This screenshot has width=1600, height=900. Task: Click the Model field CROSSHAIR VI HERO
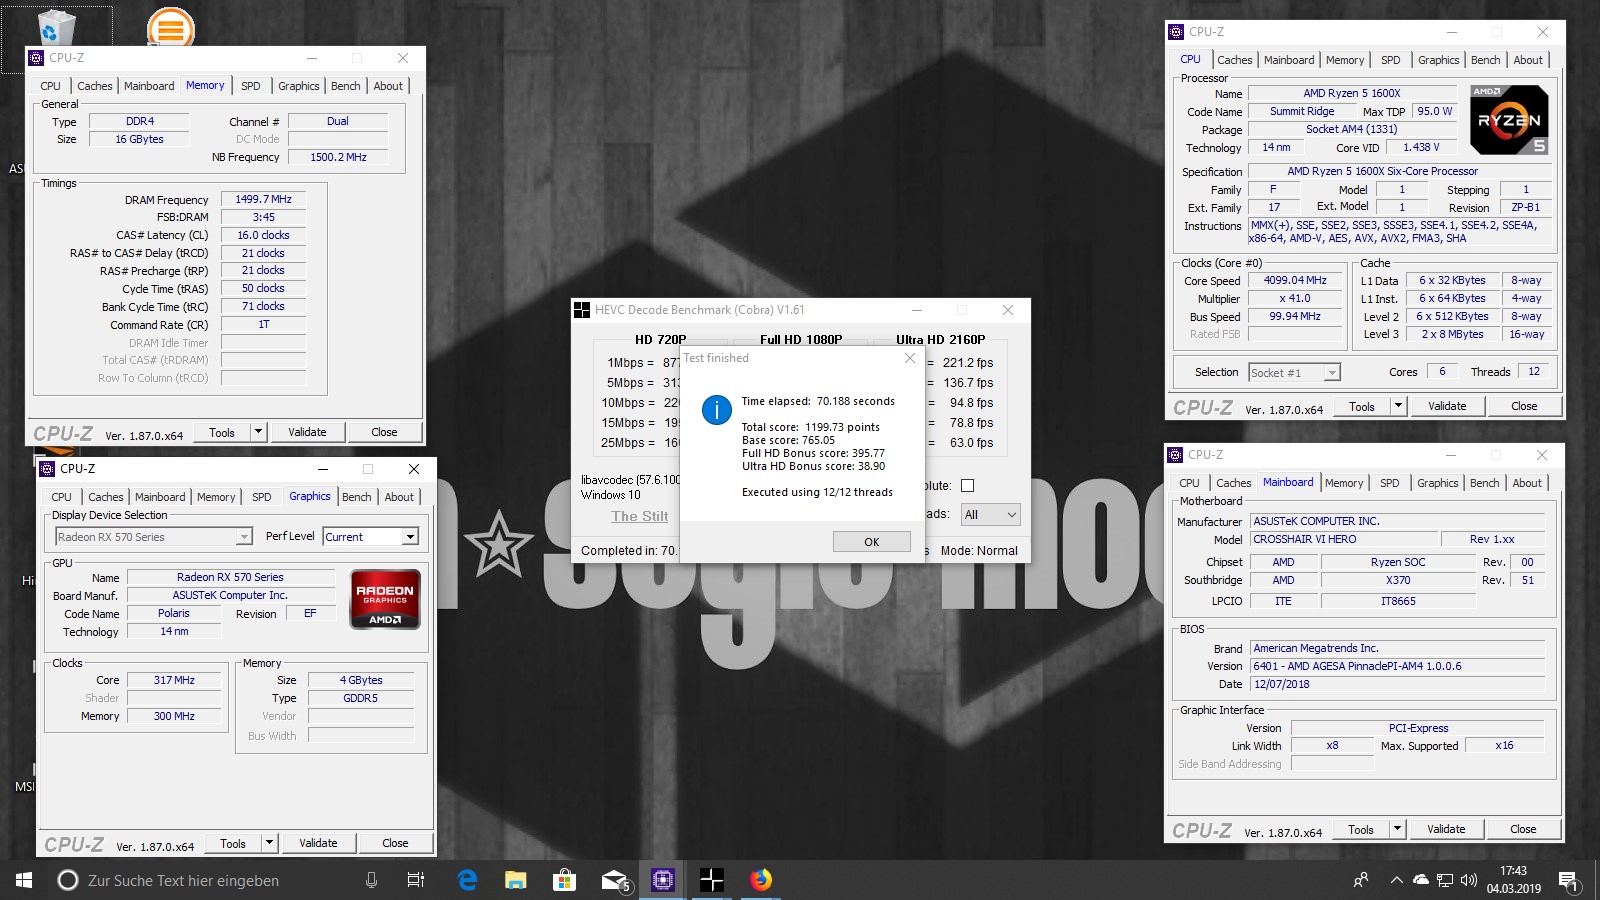[1344, 539]
